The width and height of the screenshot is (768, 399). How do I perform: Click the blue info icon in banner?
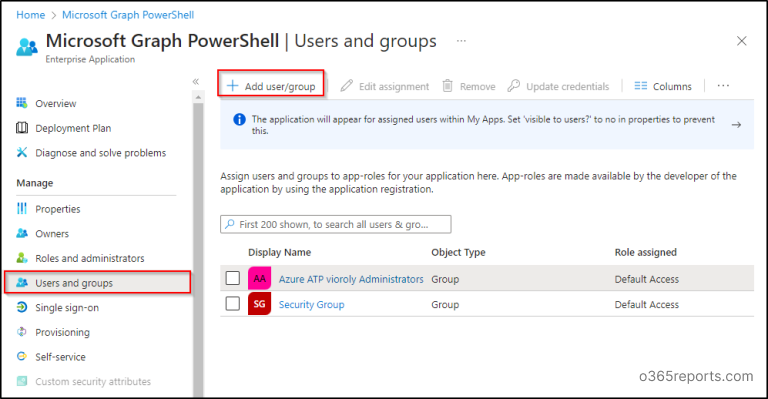click(x=239, y=119)
